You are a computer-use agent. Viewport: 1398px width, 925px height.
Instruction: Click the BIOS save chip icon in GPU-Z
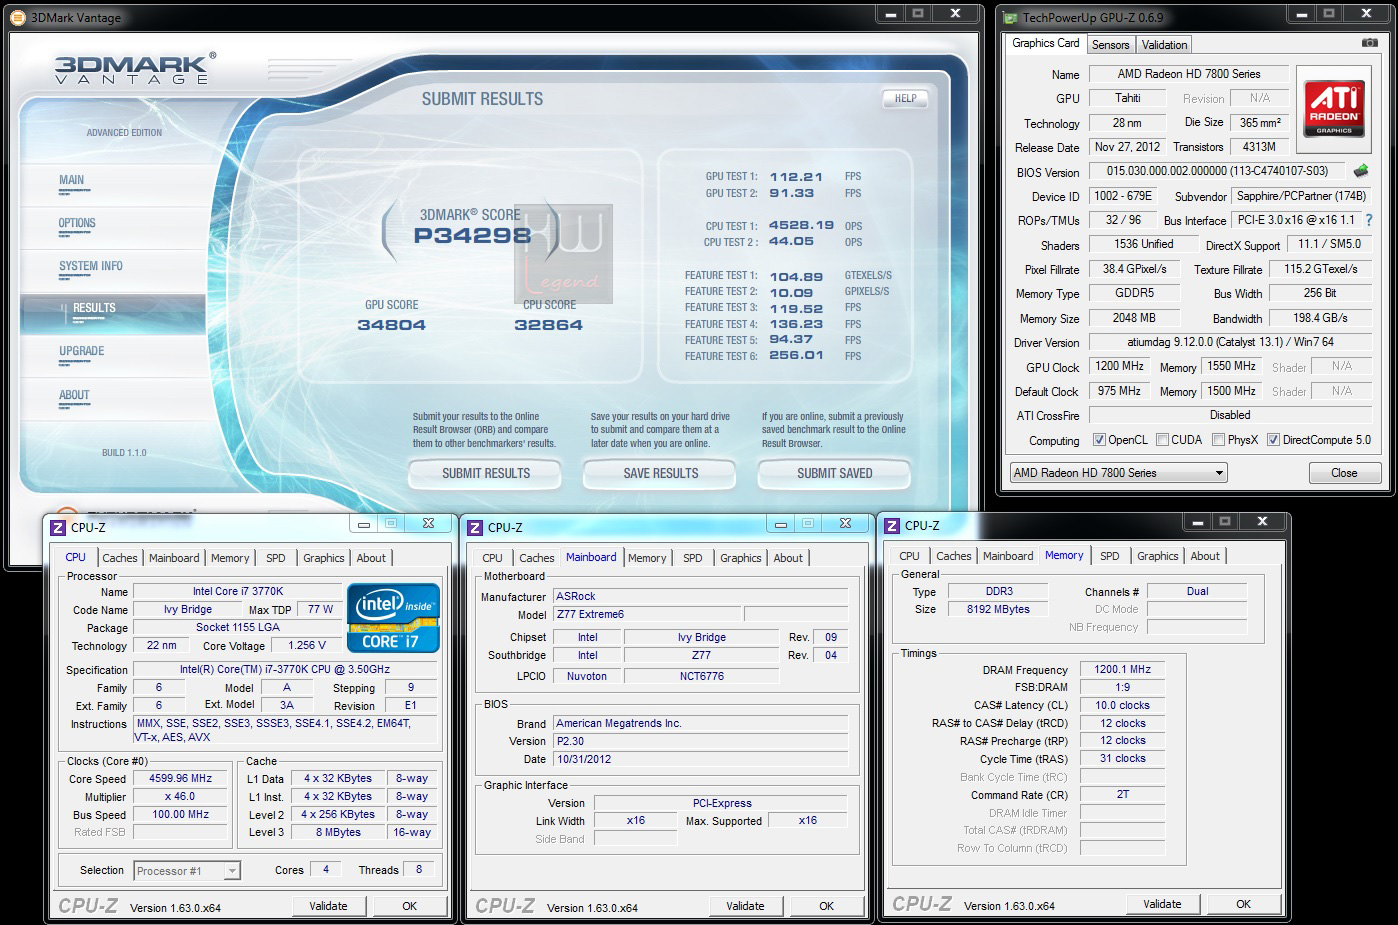pyautogui.click(x=1360, y=171)
